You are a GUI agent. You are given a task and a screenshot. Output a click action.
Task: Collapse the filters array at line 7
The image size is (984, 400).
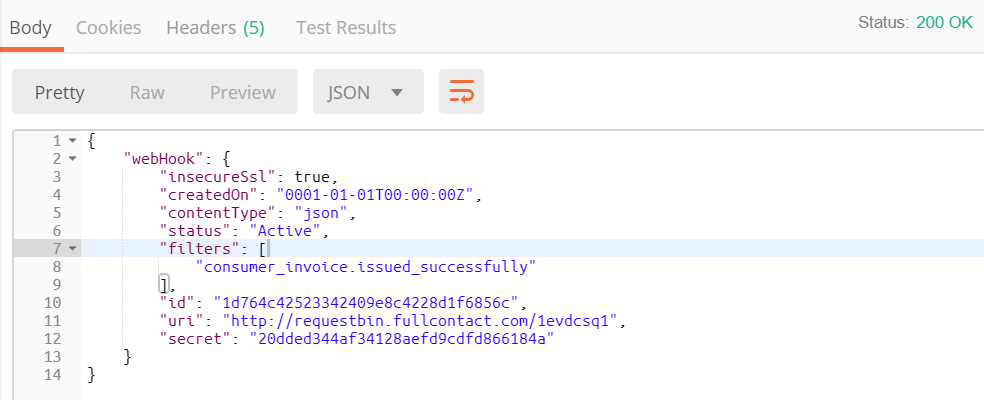pyautogui.click(x=72, y=248)
